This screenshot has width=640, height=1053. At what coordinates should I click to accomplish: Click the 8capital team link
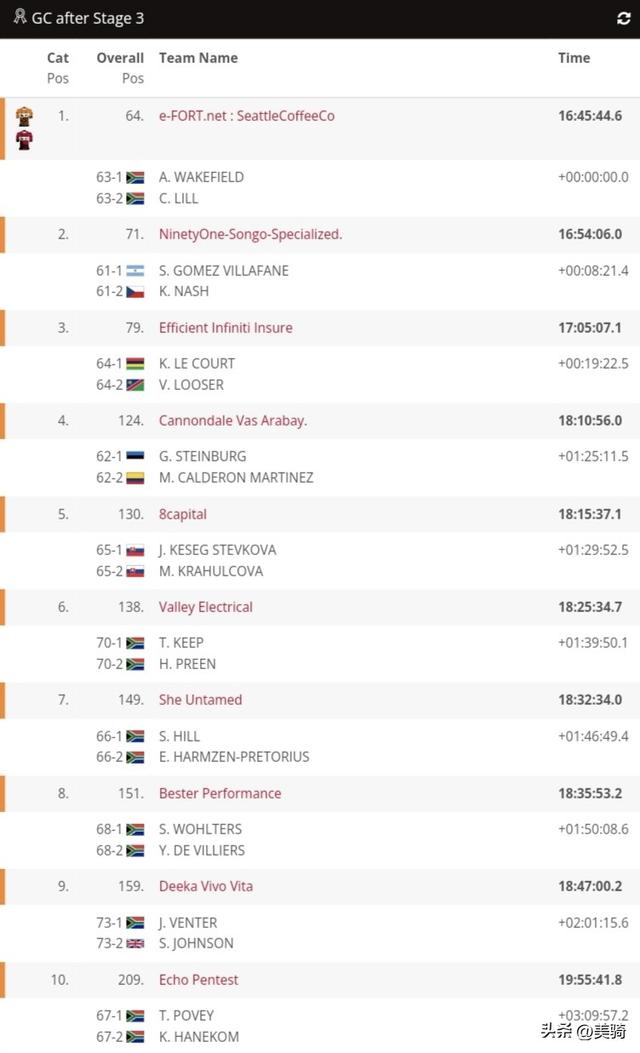(183, 514)
